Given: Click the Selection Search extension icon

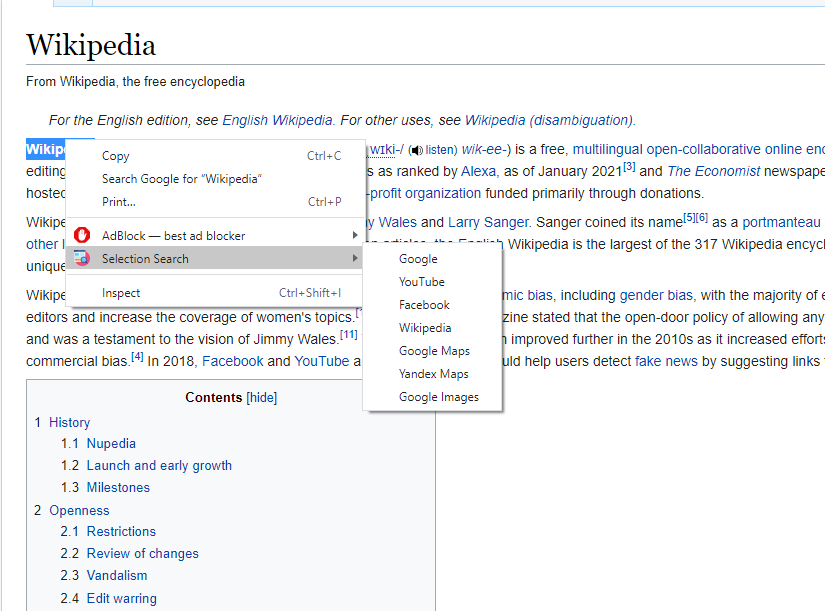Looking at the screenshot, I should pos(83,258).
